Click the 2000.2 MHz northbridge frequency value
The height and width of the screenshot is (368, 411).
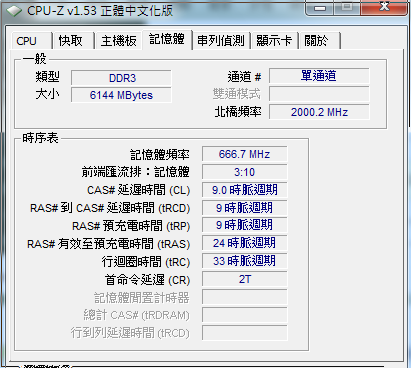click(x=319, y=112)
